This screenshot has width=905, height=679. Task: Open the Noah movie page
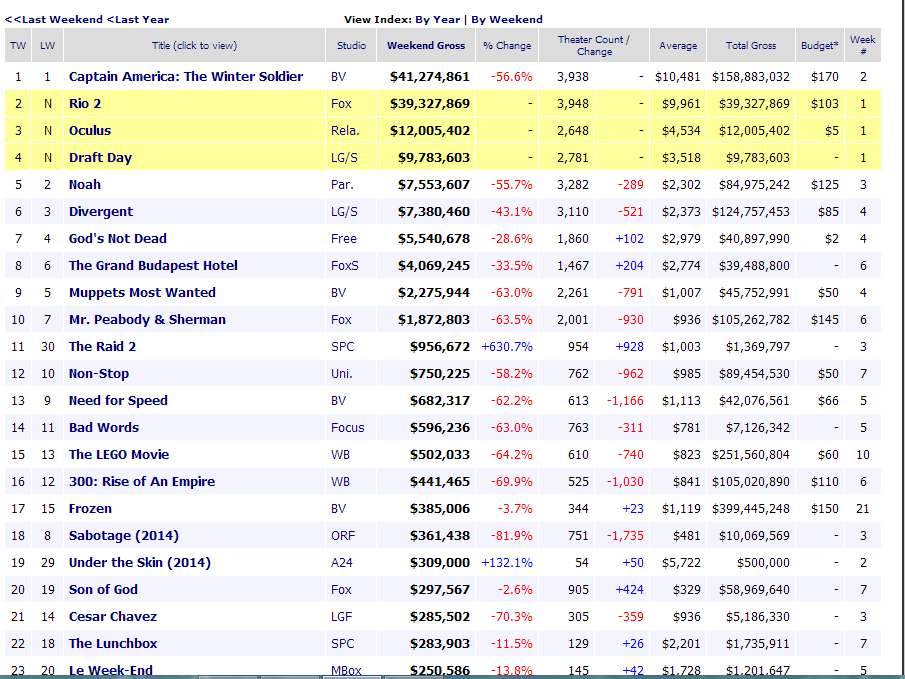tap(85, 185)
